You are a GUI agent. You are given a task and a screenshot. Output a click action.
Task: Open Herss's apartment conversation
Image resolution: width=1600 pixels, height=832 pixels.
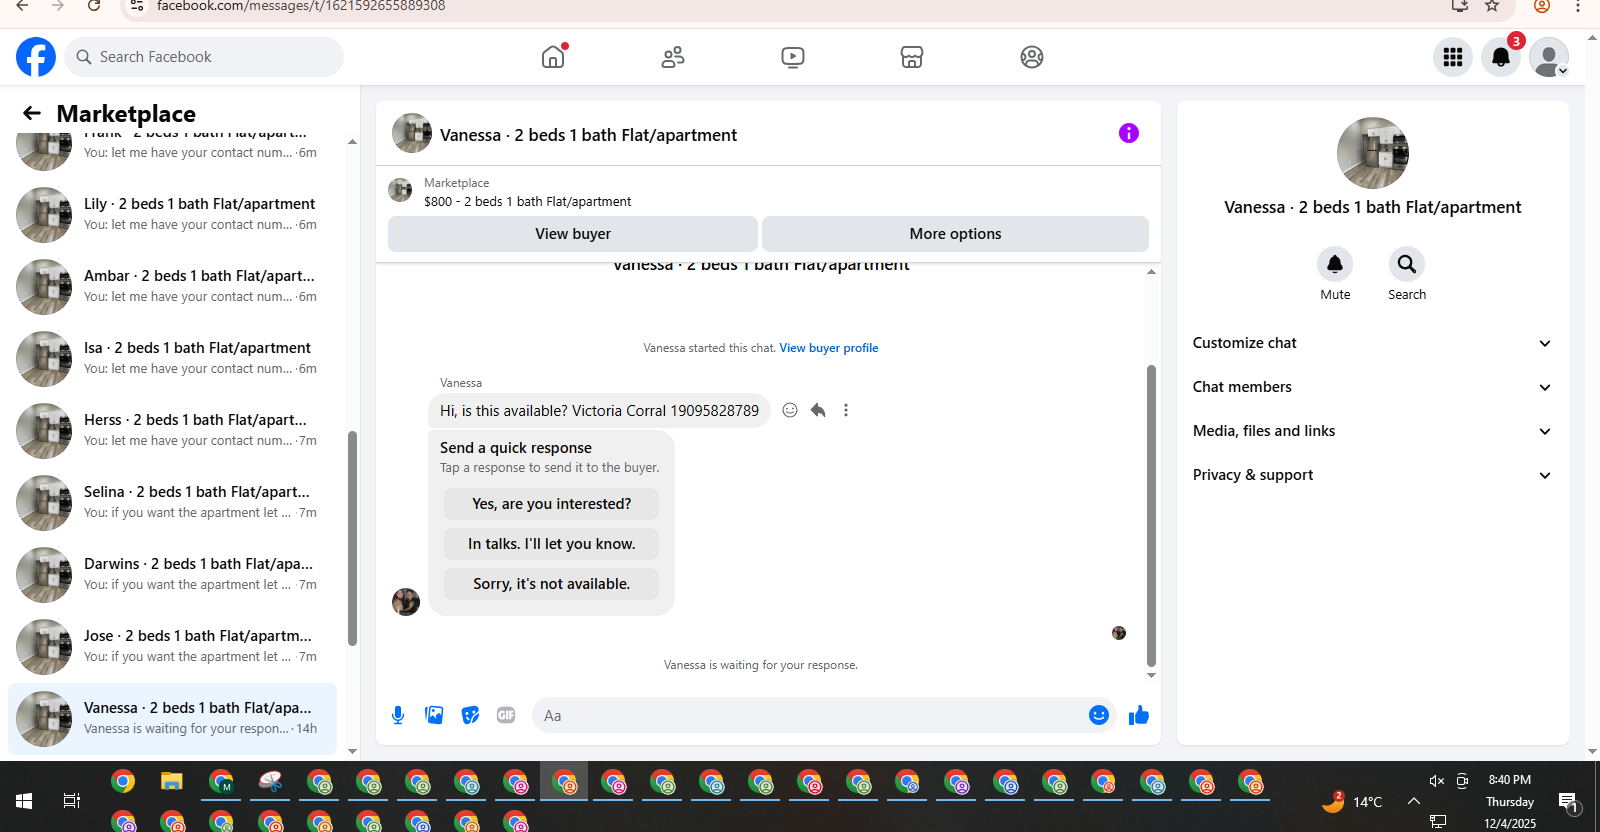coord(172,431)
